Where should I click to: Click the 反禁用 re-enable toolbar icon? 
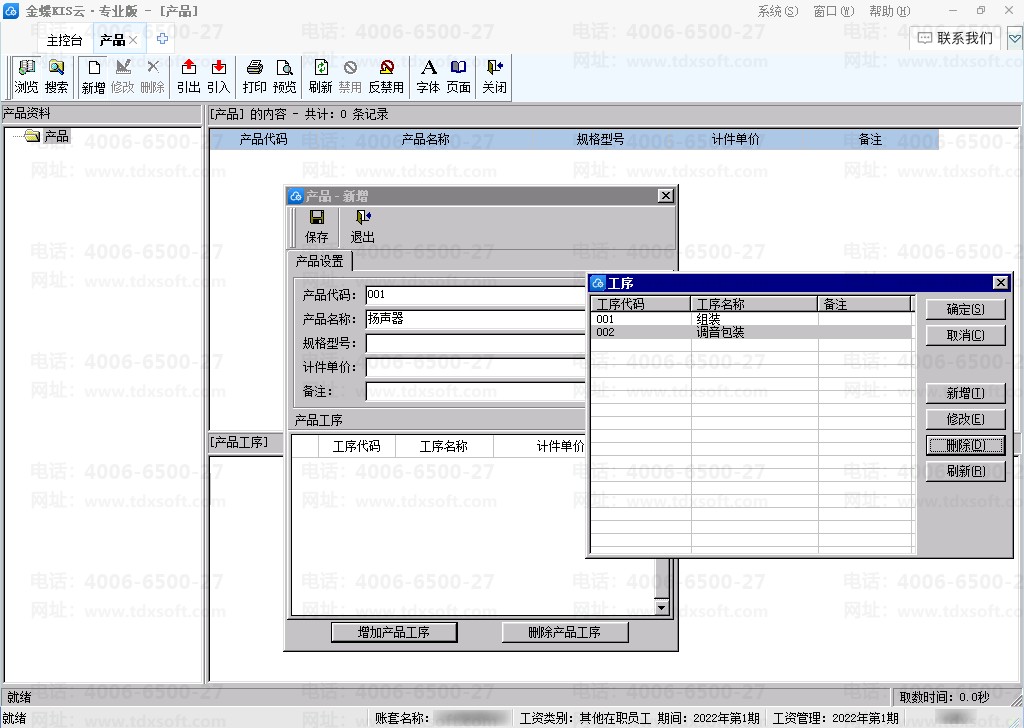pos(386,77)
